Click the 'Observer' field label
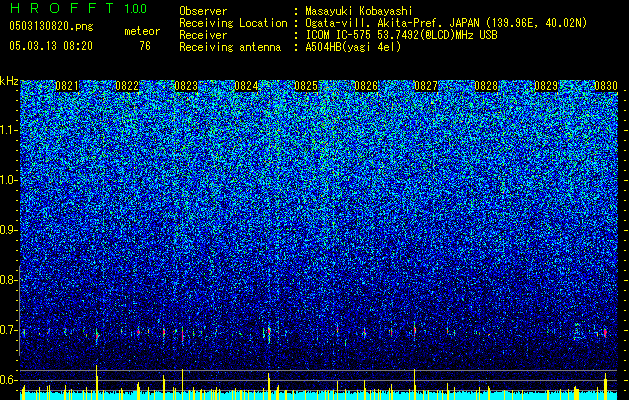Viewport: 629px width, 400px height. point(203,11)
